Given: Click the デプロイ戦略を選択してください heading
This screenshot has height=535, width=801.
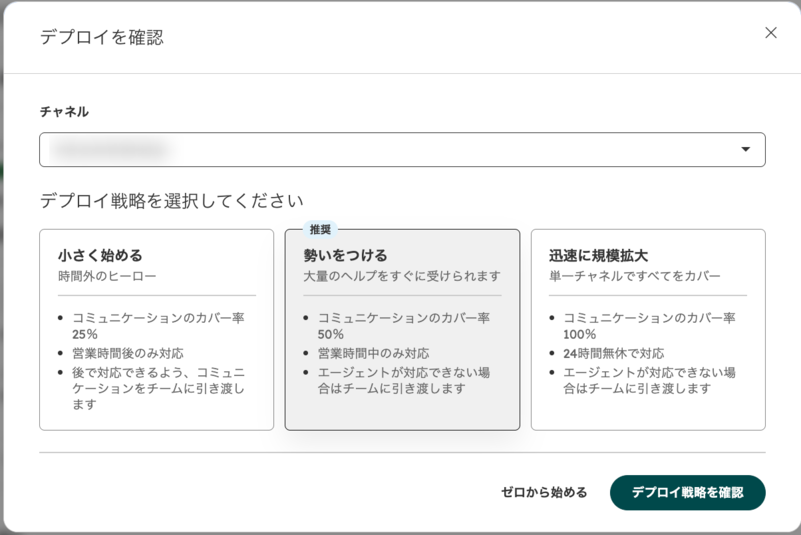Looking at the screenshot, I should tap(172, 201).
